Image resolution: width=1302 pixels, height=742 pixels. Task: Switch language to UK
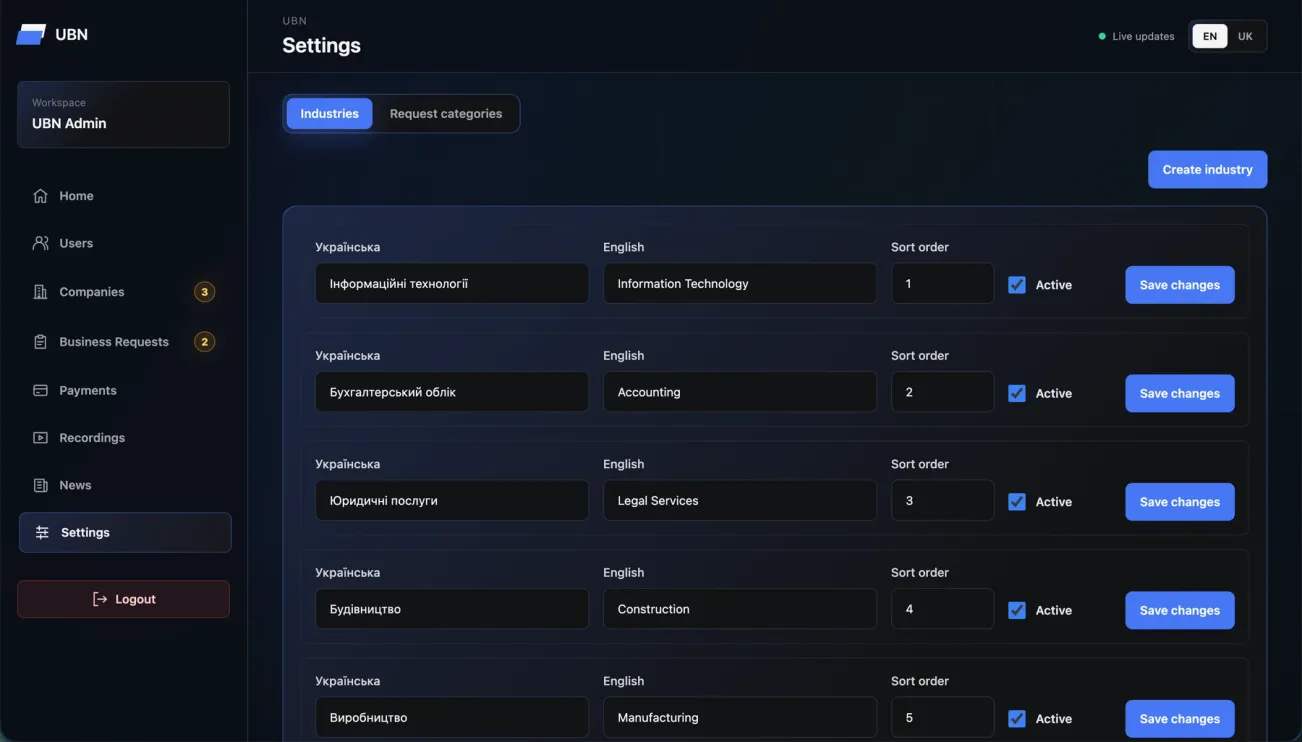(1245, 36)
